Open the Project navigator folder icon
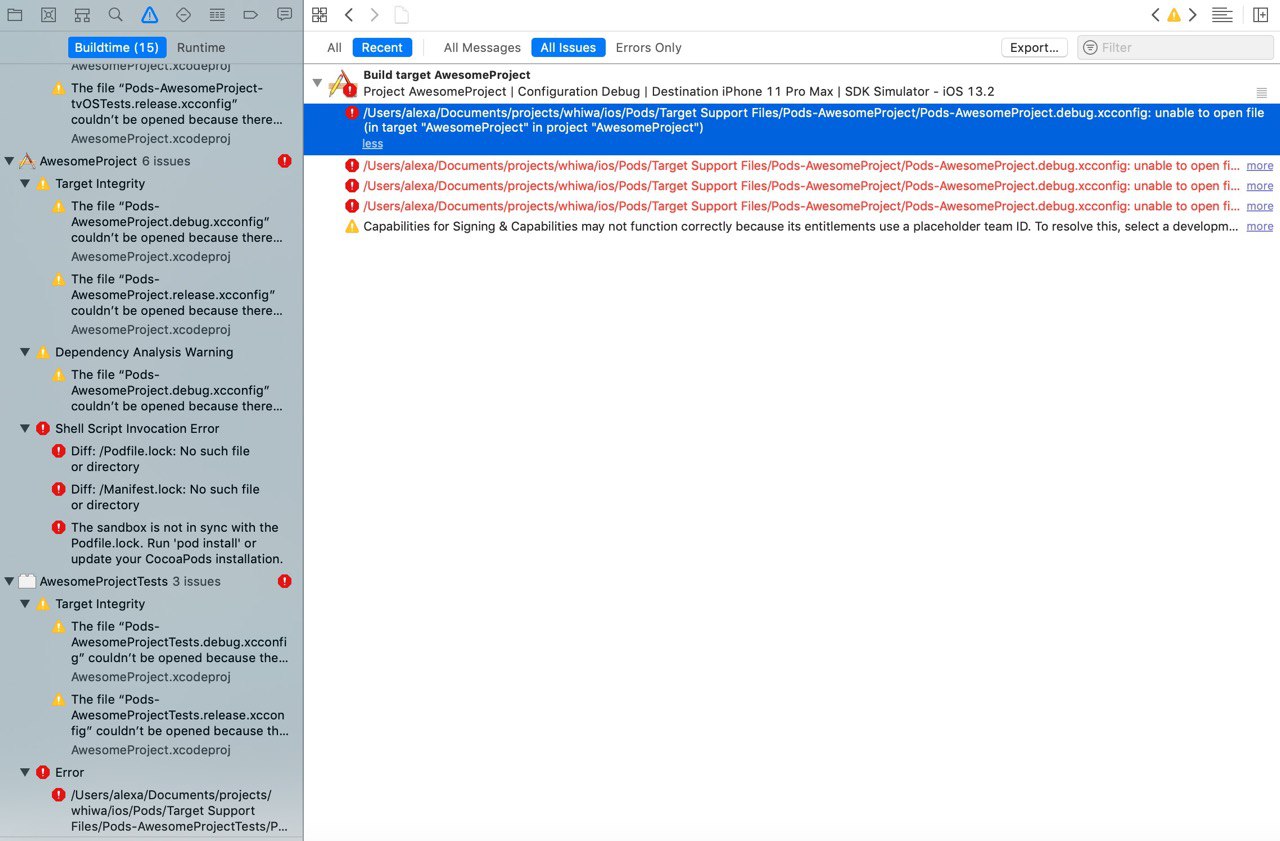The image size is (1280, 841). [15, 15]
